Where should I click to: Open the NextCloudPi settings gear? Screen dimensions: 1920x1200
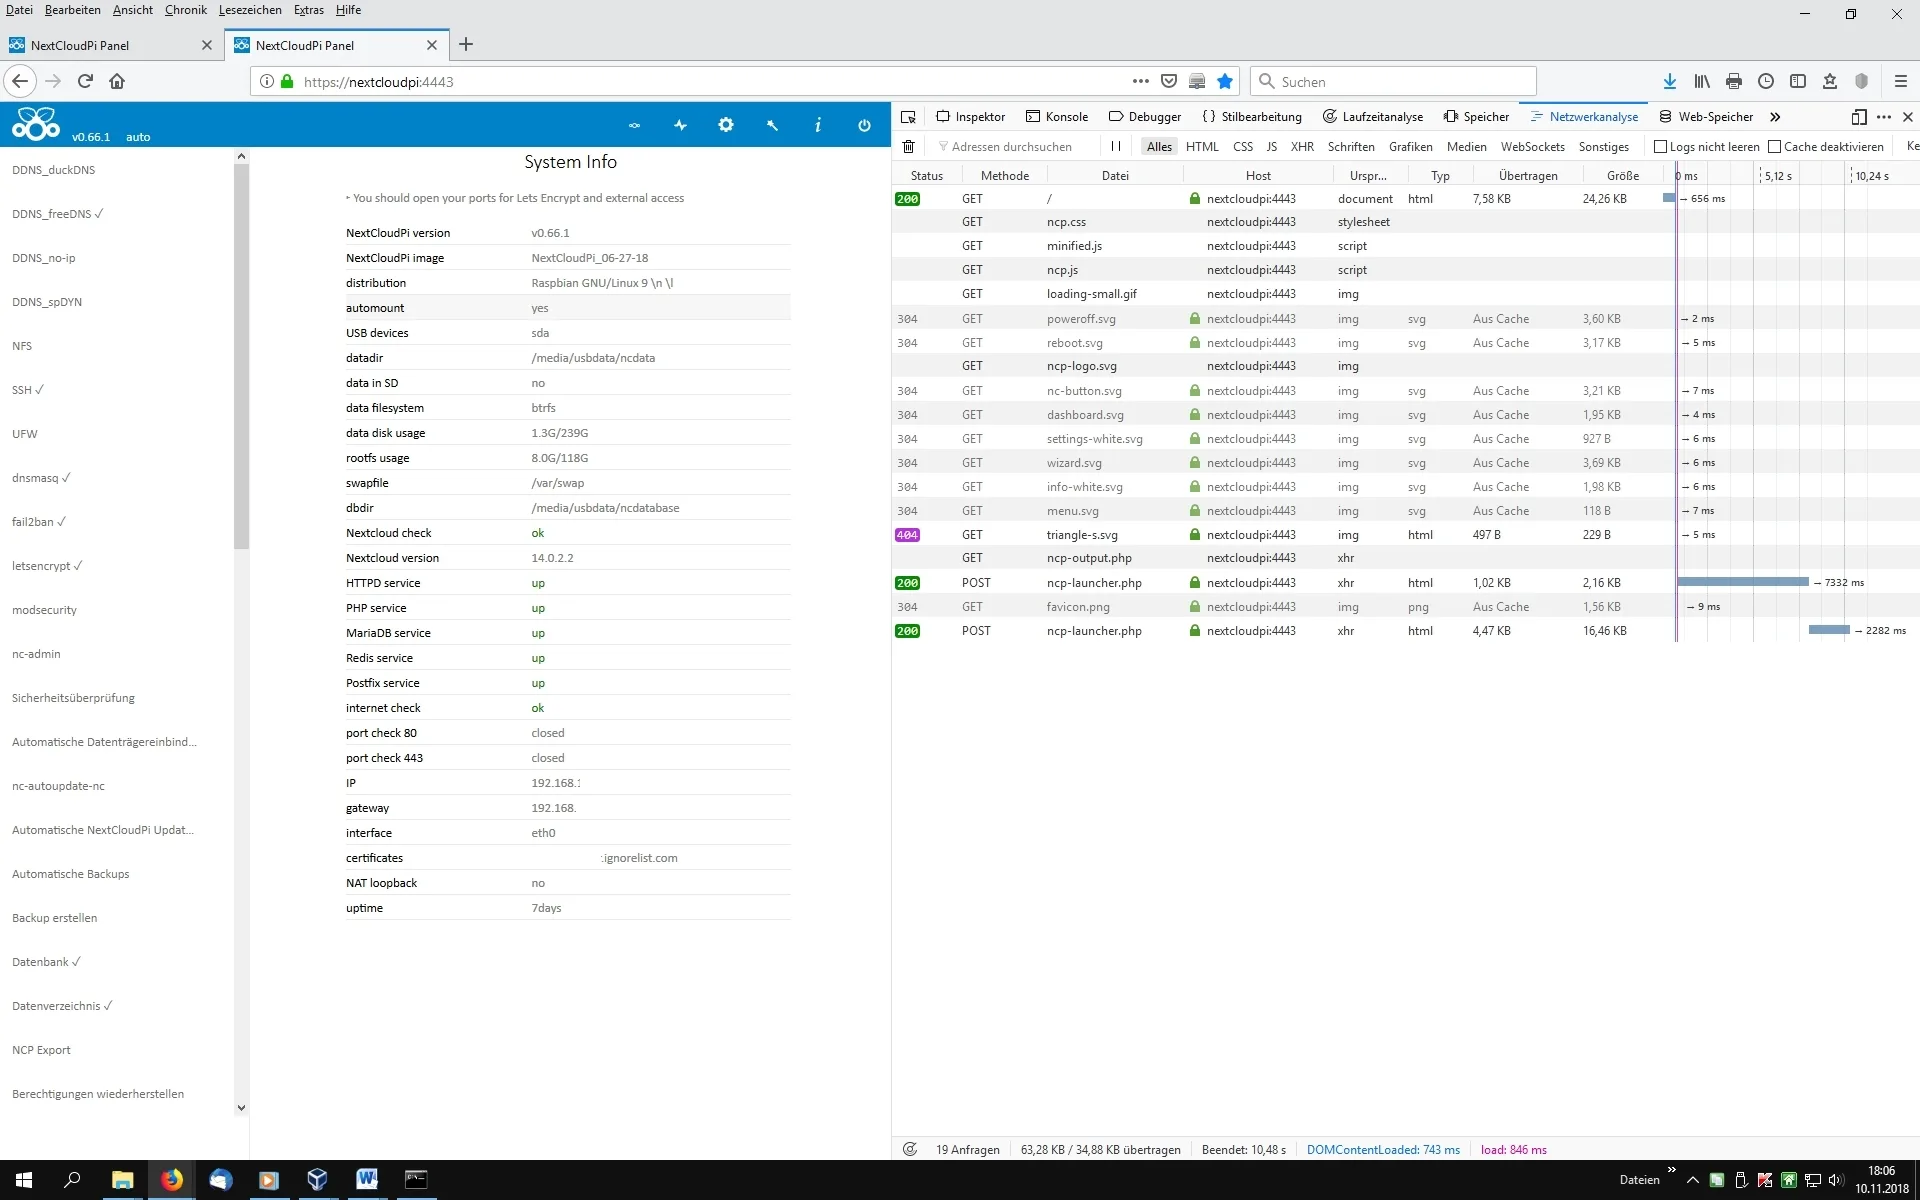click(726, 125)
